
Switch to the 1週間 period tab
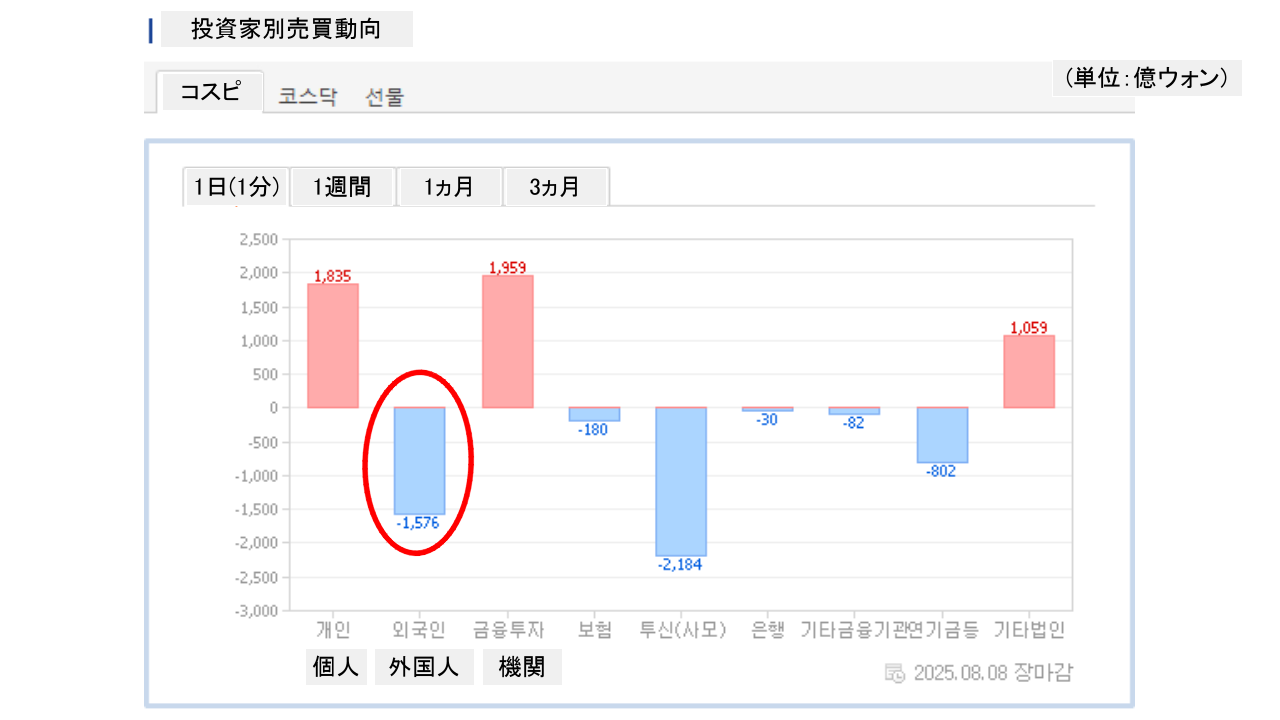point(342,187)
